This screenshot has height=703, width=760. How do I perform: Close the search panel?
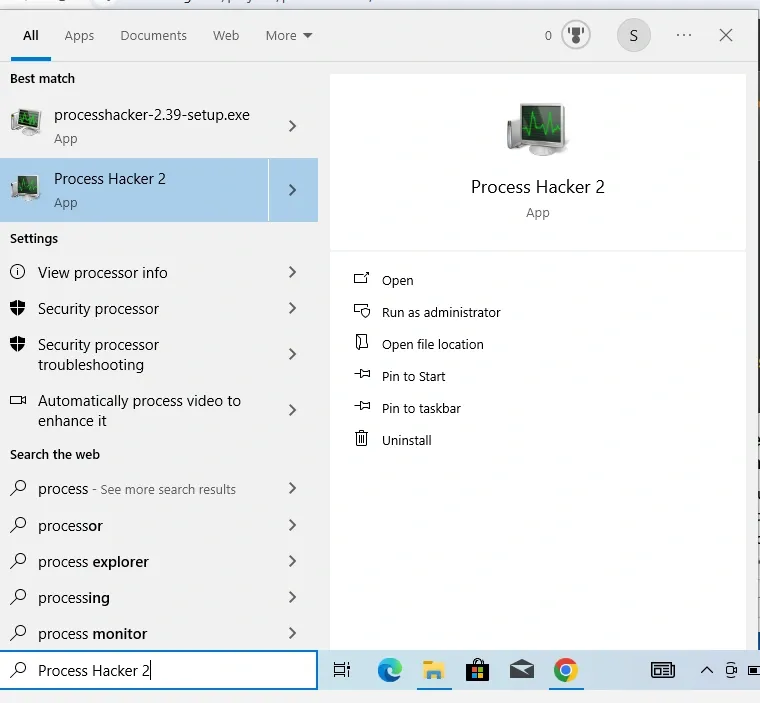point(726,35)
